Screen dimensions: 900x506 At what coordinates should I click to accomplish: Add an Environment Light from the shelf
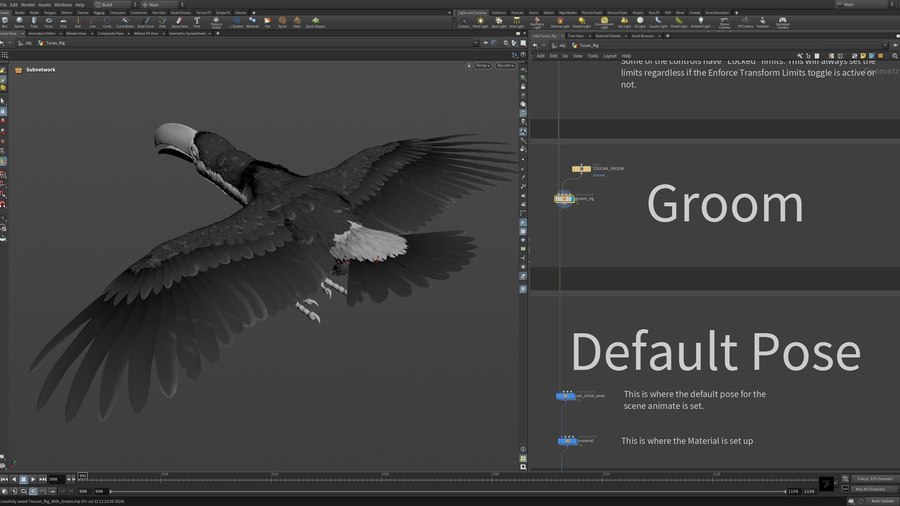pyautogui.click(x=604, y=22)
